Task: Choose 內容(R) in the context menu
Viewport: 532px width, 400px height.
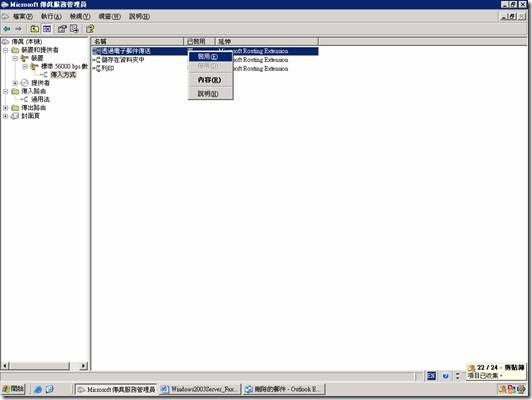Action: click(x=210, y=80)
